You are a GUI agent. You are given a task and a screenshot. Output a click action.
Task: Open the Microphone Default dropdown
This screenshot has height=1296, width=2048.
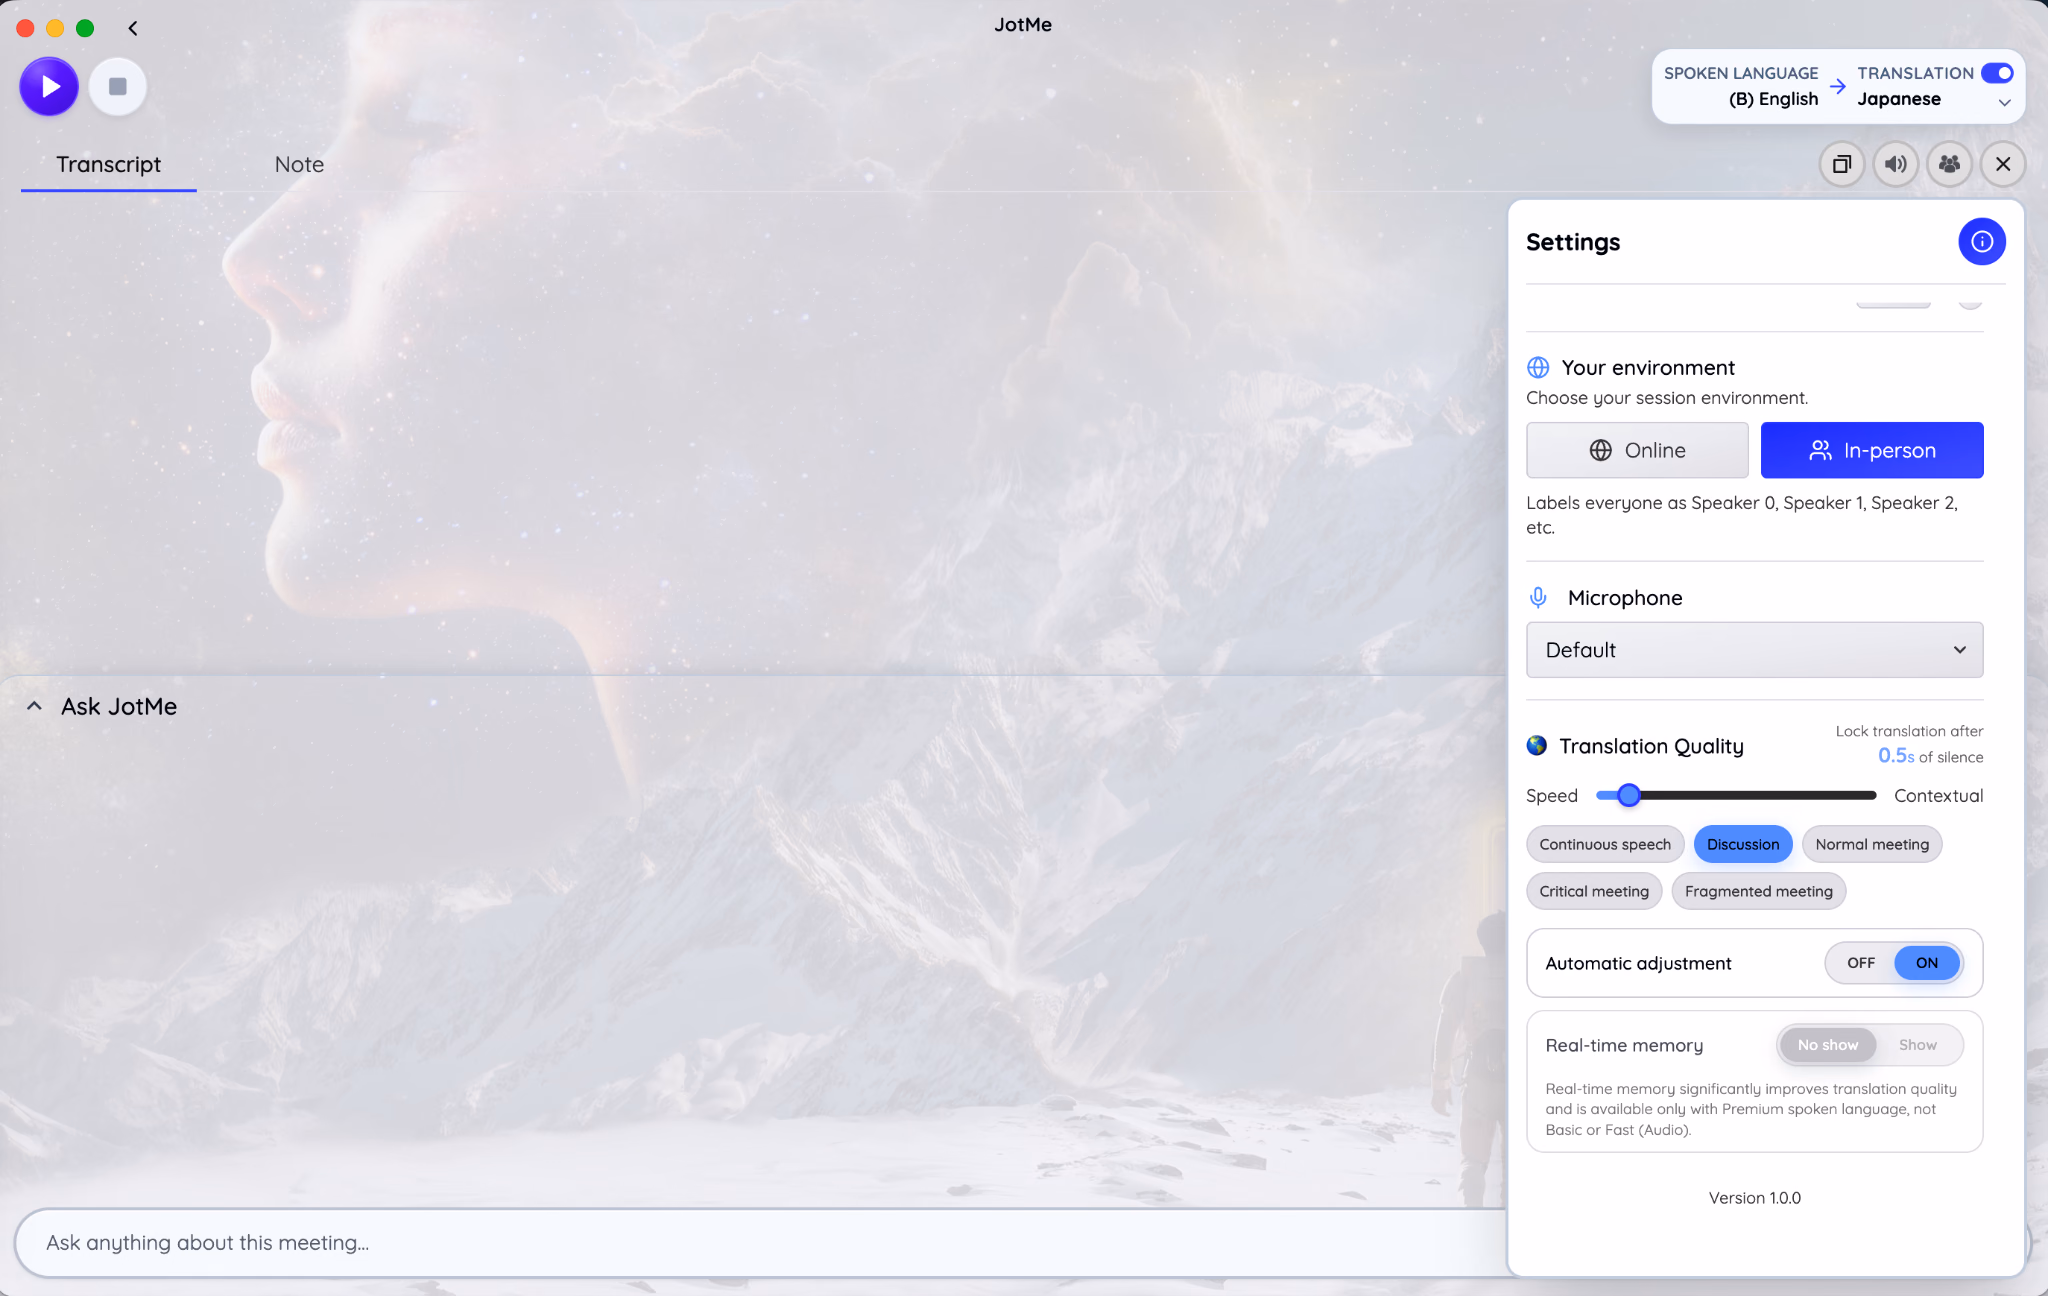pyautogui.click(x=1755, y=650)
